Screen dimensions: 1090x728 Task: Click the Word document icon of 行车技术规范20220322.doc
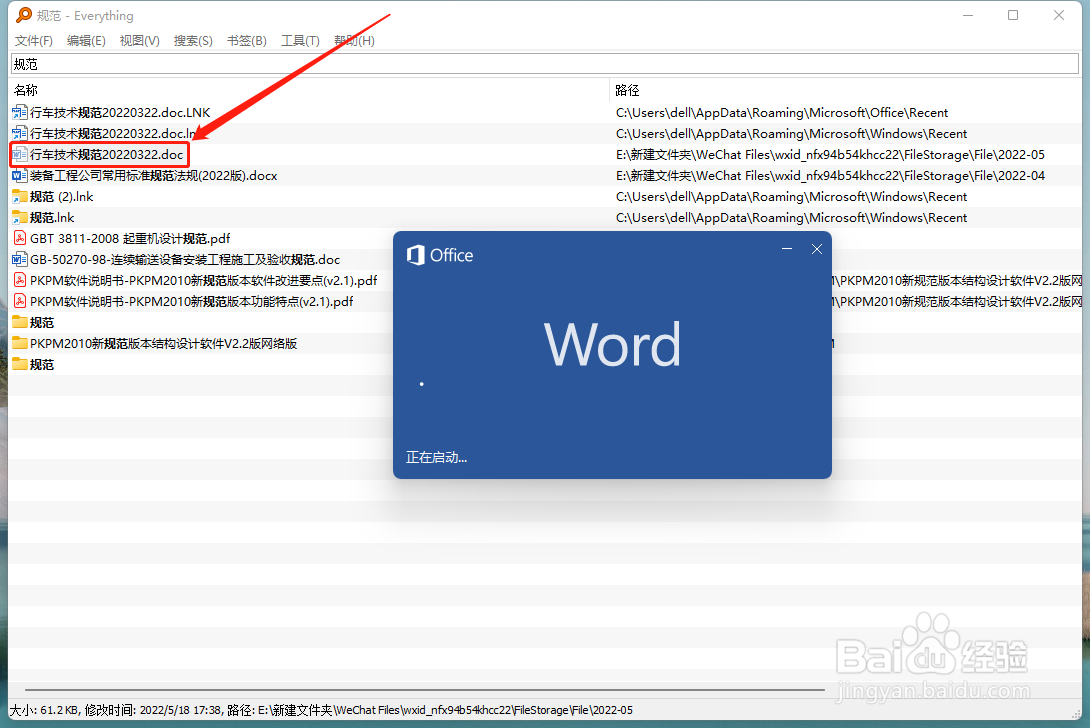[19, 154]
